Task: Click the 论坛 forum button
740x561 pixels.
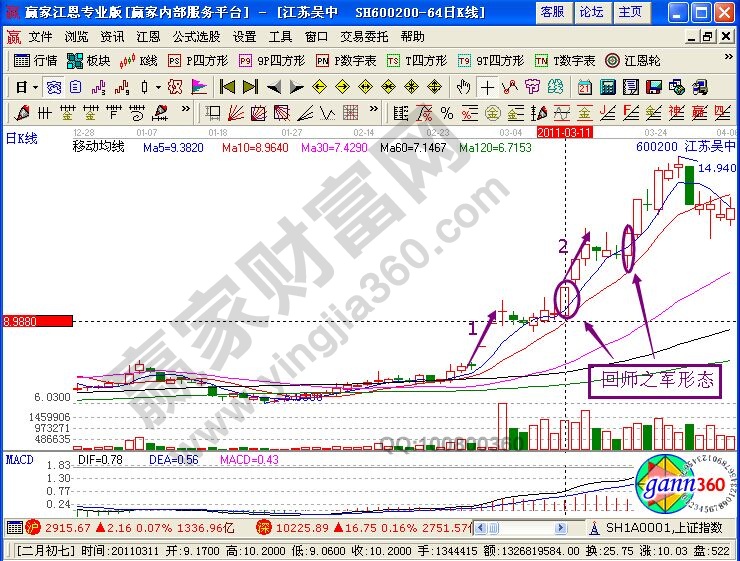Action: point(590,12)
